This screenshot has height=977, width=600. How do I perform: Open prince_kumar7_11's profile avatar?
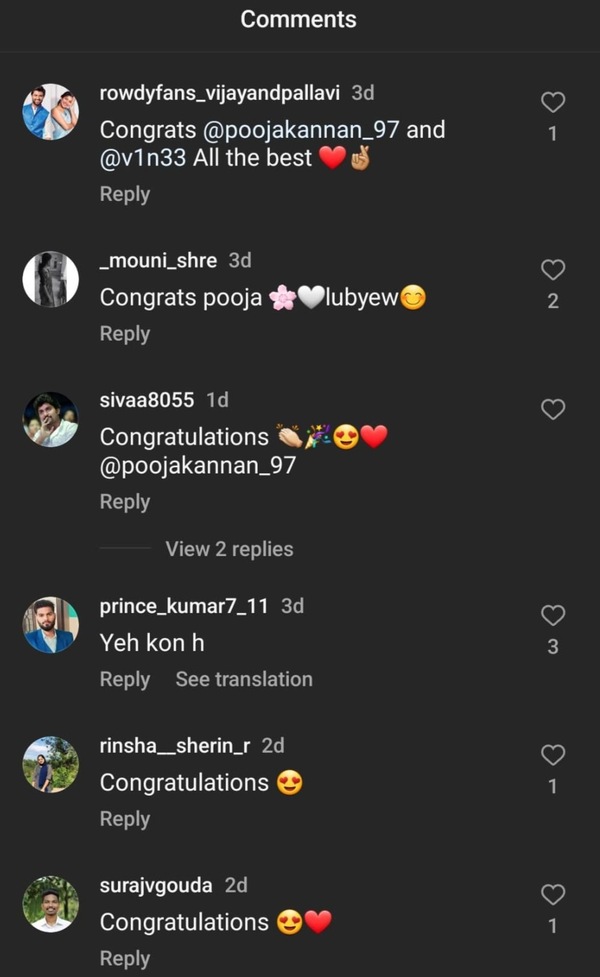click(50, 625)
